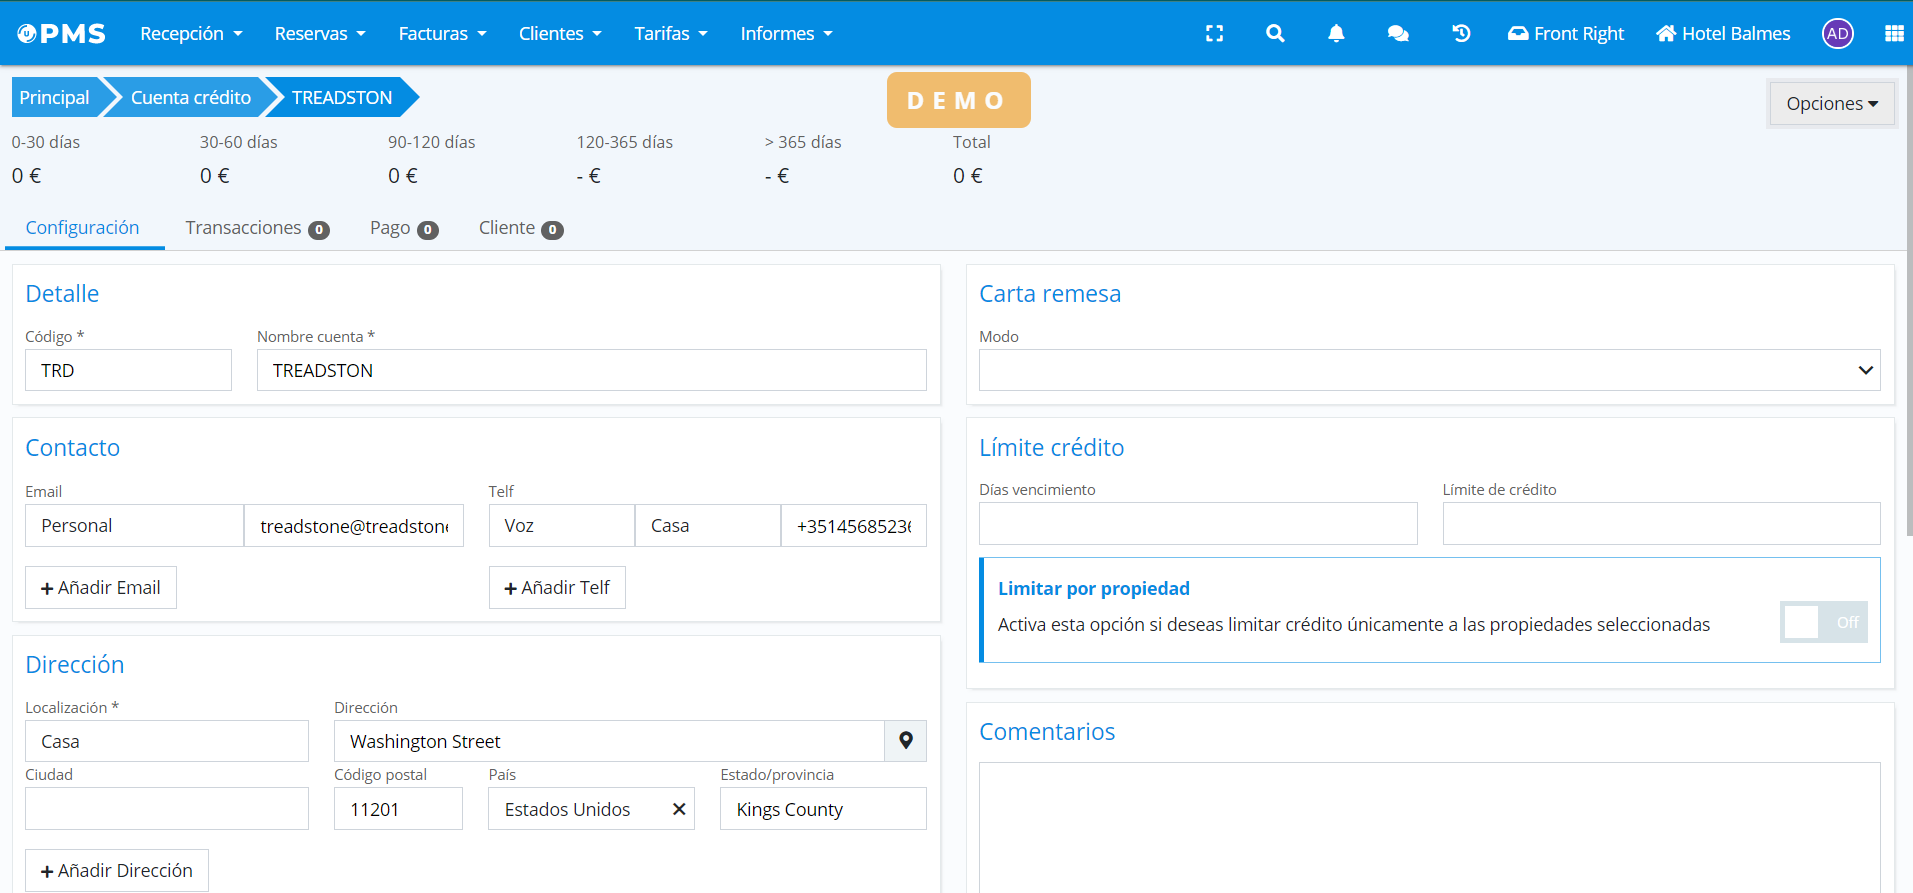This screenshot has width=1913, height=893.
Task: Click the map pin icon beside Dirección
Action: (x=905, y=741)
